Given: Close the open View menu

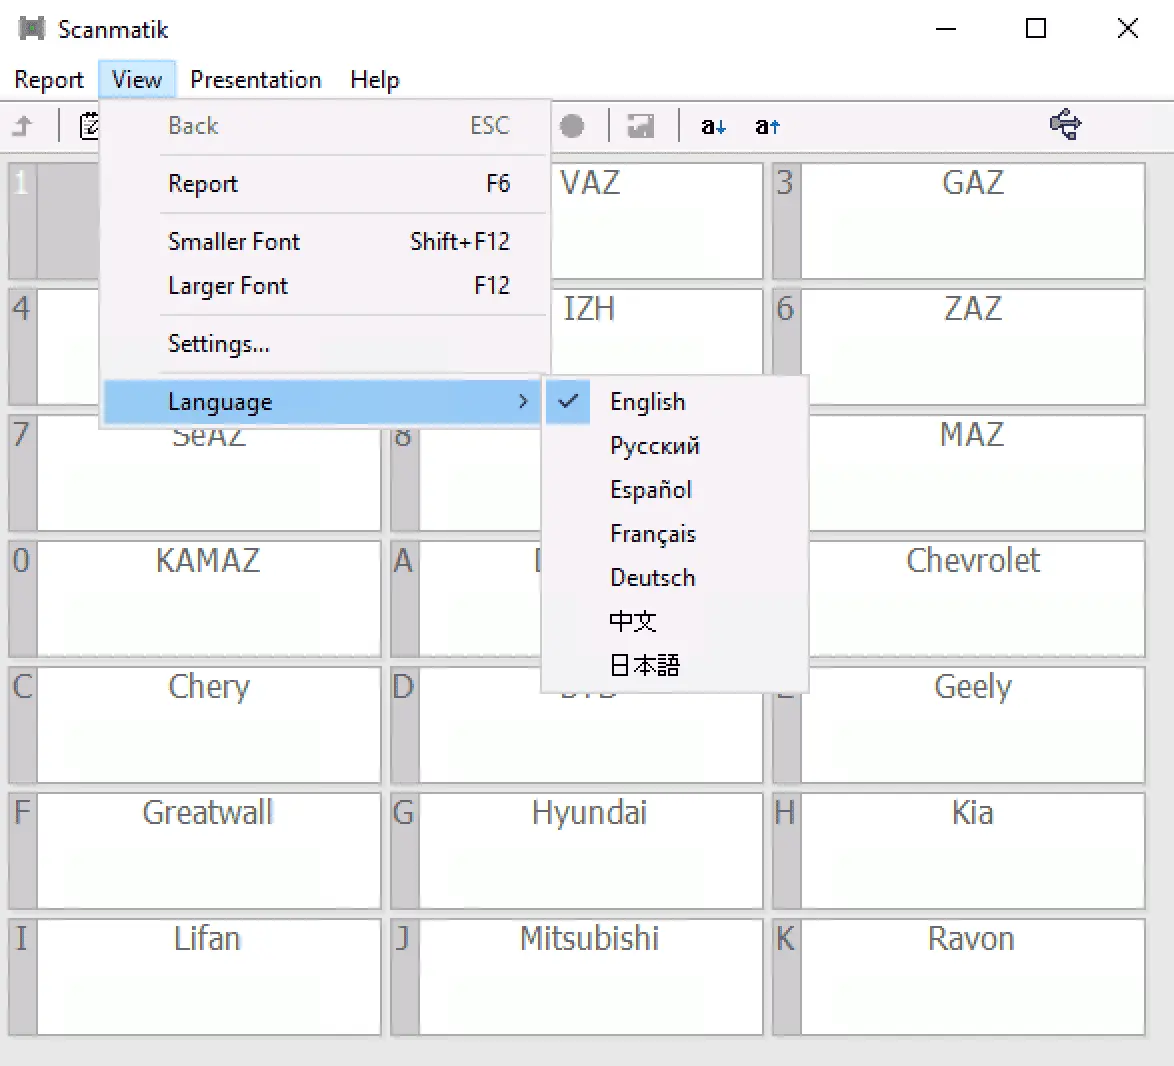Looking at the screenshot, I should coord(136,79).
